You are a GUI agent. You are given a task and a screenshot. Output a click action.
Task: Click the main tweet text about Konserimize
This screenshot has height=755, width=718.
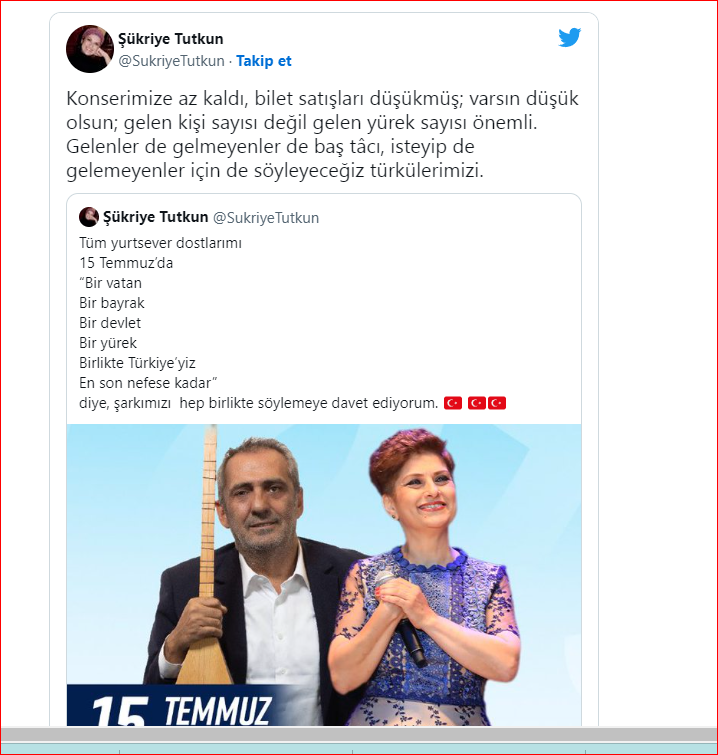(x=322, y=134)
